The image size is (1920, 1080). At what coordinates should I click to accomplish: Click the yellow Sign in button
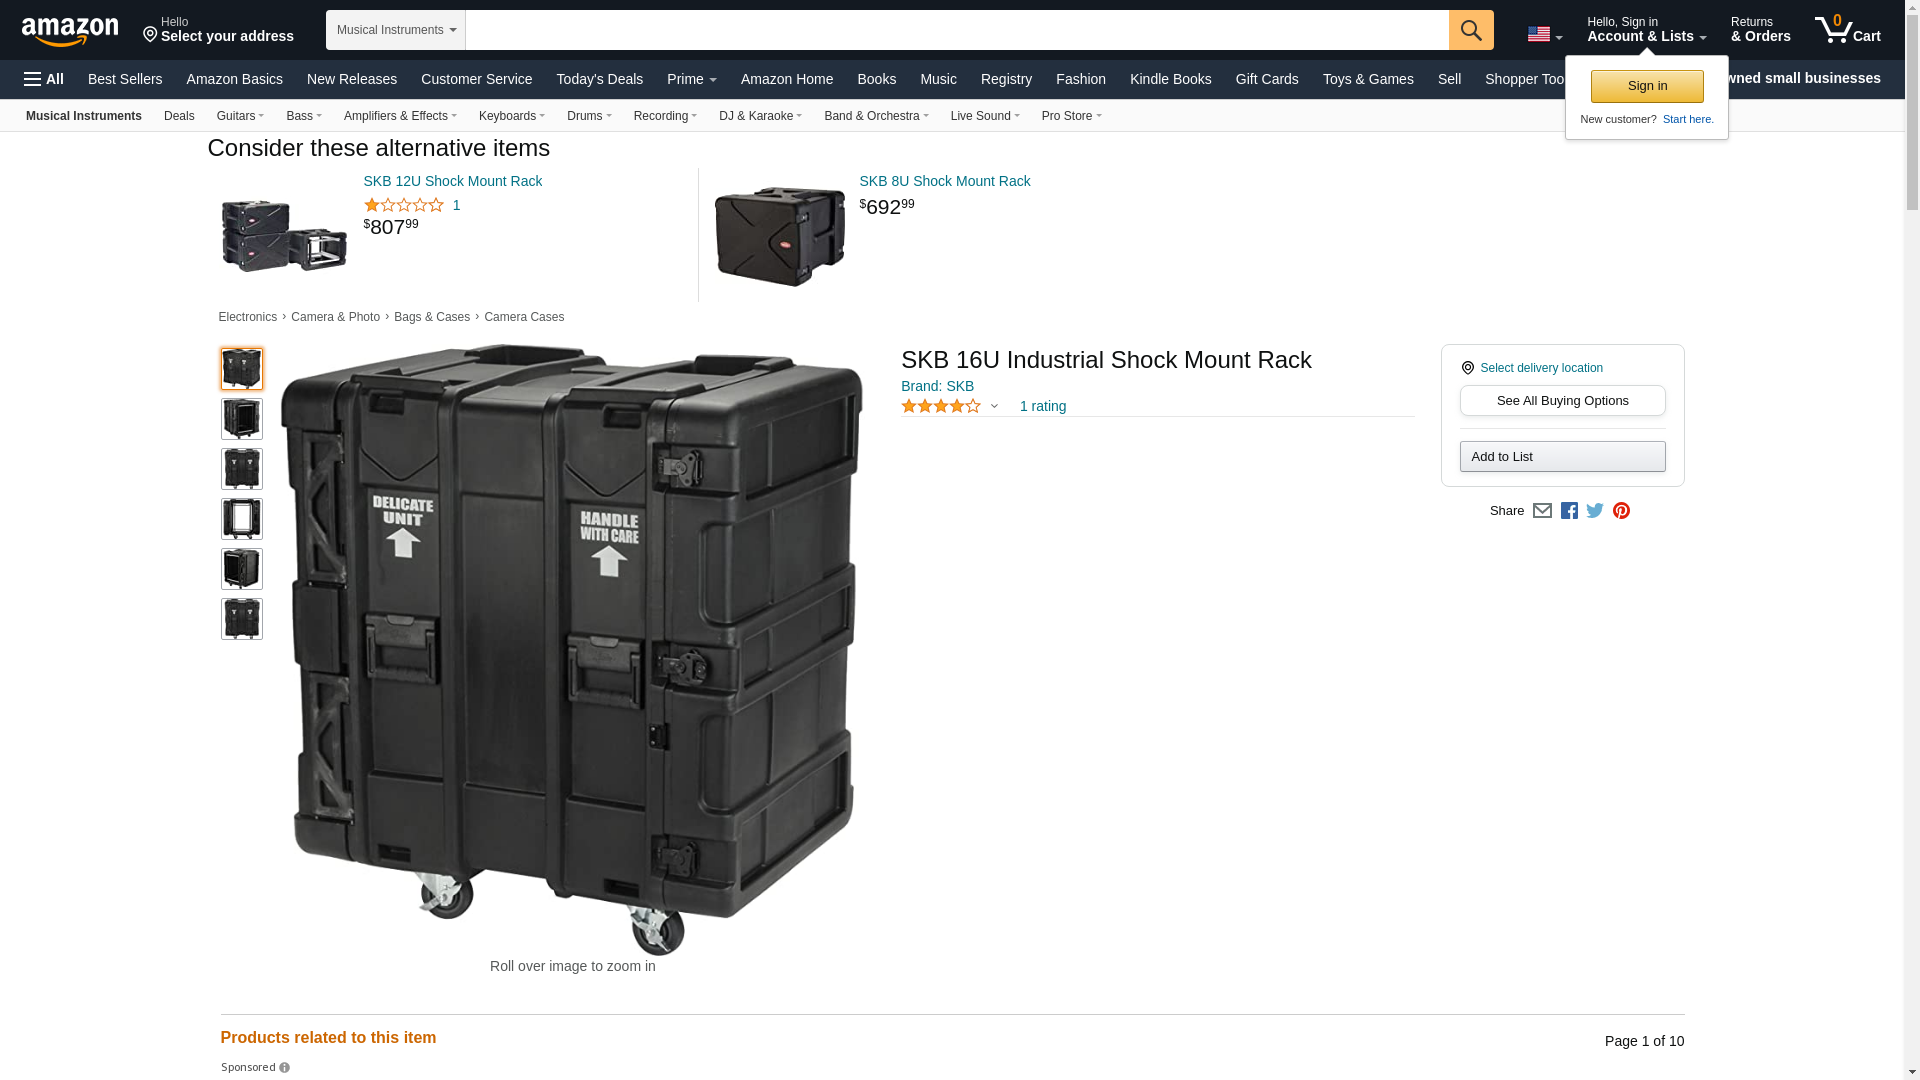1647,86
